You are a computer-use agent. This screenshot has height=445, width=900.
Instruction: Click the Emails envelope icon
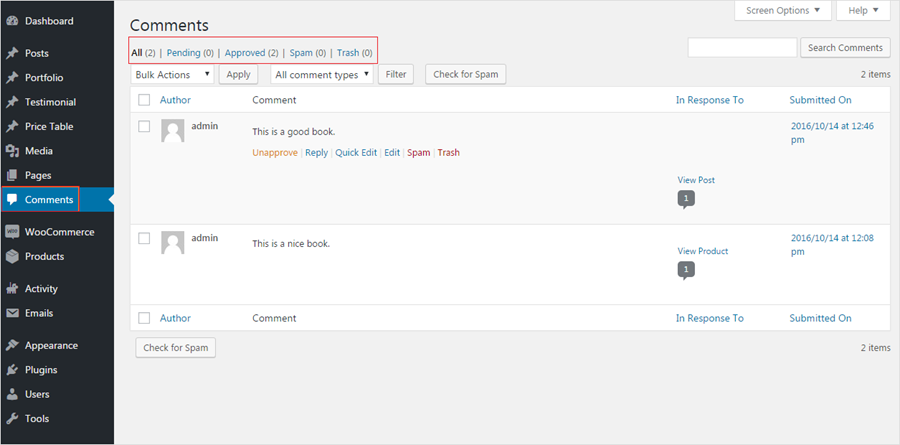tap(11, 313)
